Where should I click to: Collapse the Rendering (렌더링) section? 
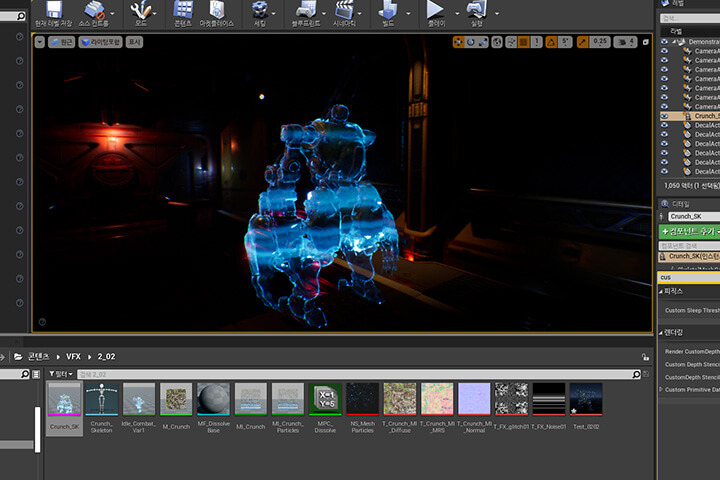(x=661, y=333)
